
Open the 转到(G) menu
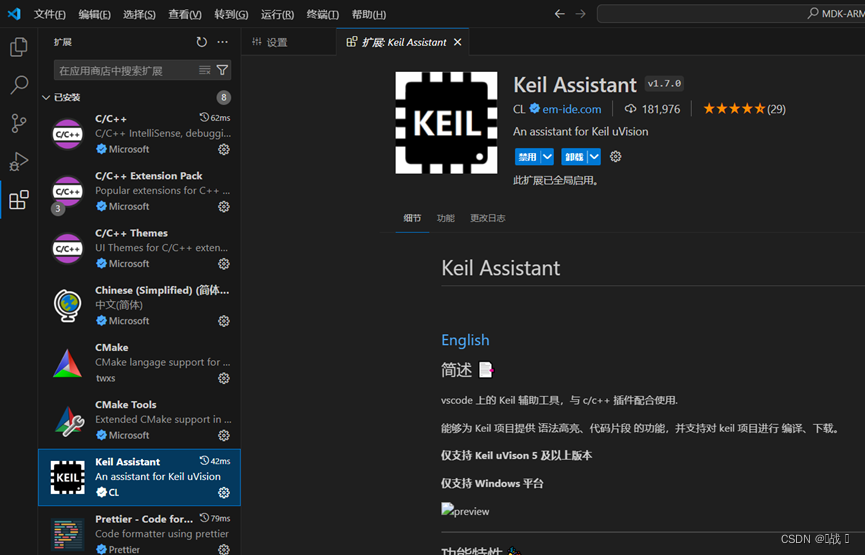[231, 14]
